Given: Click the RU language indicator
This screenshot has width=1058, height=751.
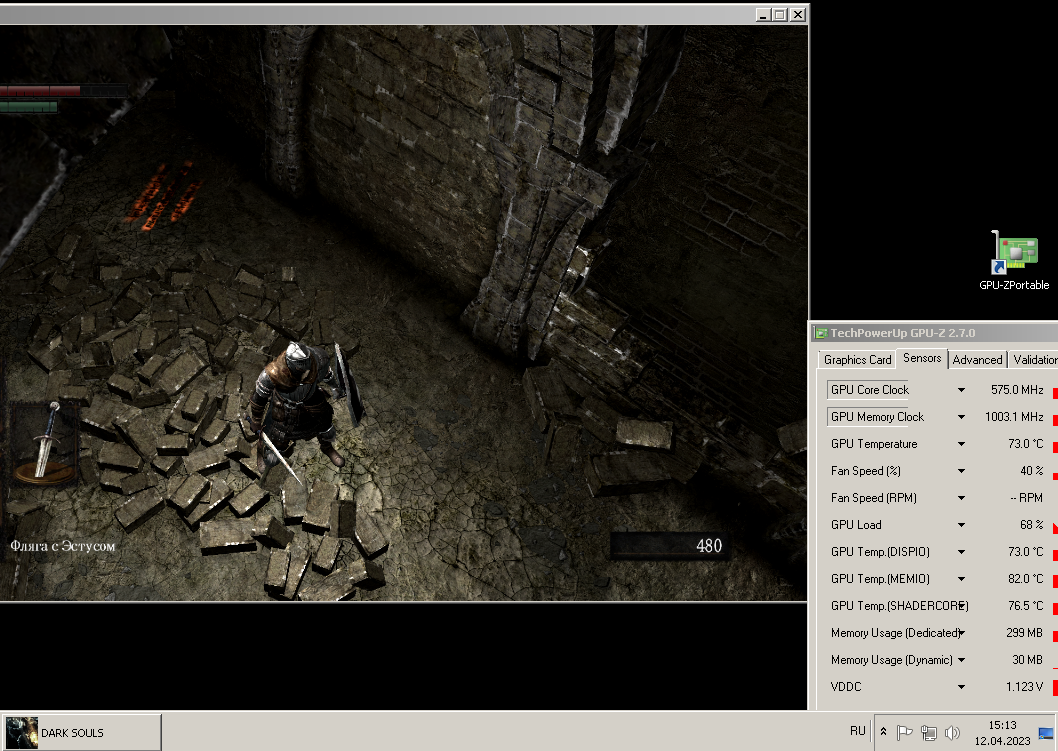Looking at the screenshot, I should coord(858,731).
